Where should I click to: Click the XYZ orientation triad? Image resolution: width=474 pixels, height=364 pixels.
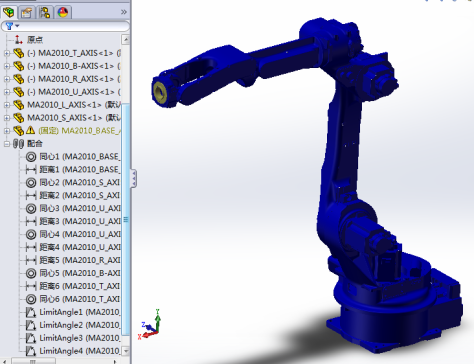(149, 324)
